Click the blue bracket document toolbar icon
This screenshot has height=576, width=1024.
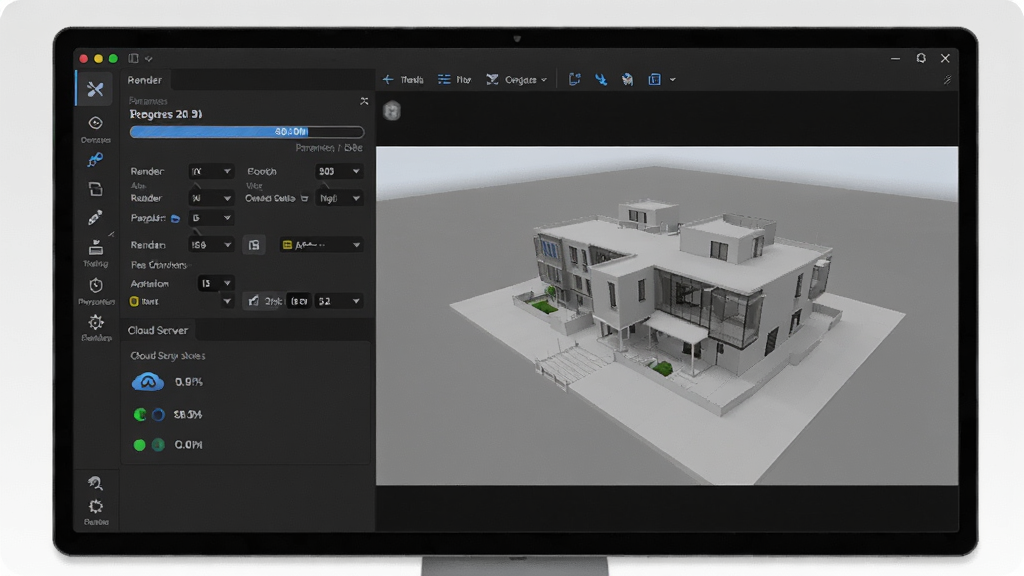pyautogui.click(x=575, y=80)
